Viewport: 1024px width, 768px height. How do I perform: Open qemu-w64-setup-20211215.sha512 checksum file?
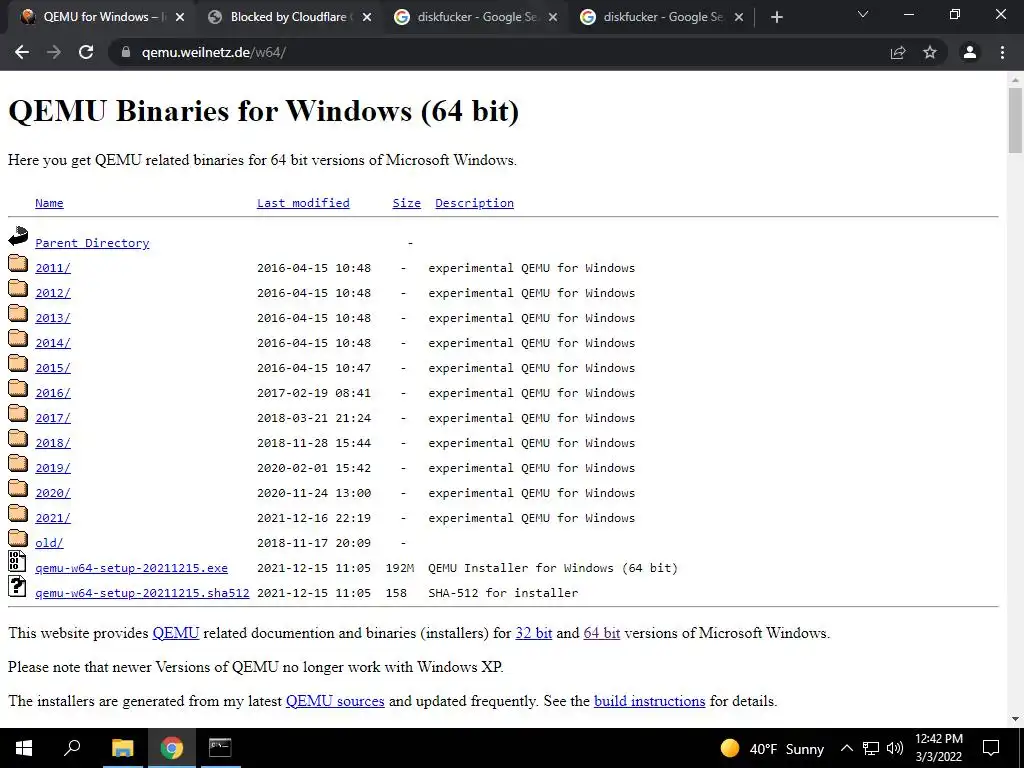(x=142, y=593)
